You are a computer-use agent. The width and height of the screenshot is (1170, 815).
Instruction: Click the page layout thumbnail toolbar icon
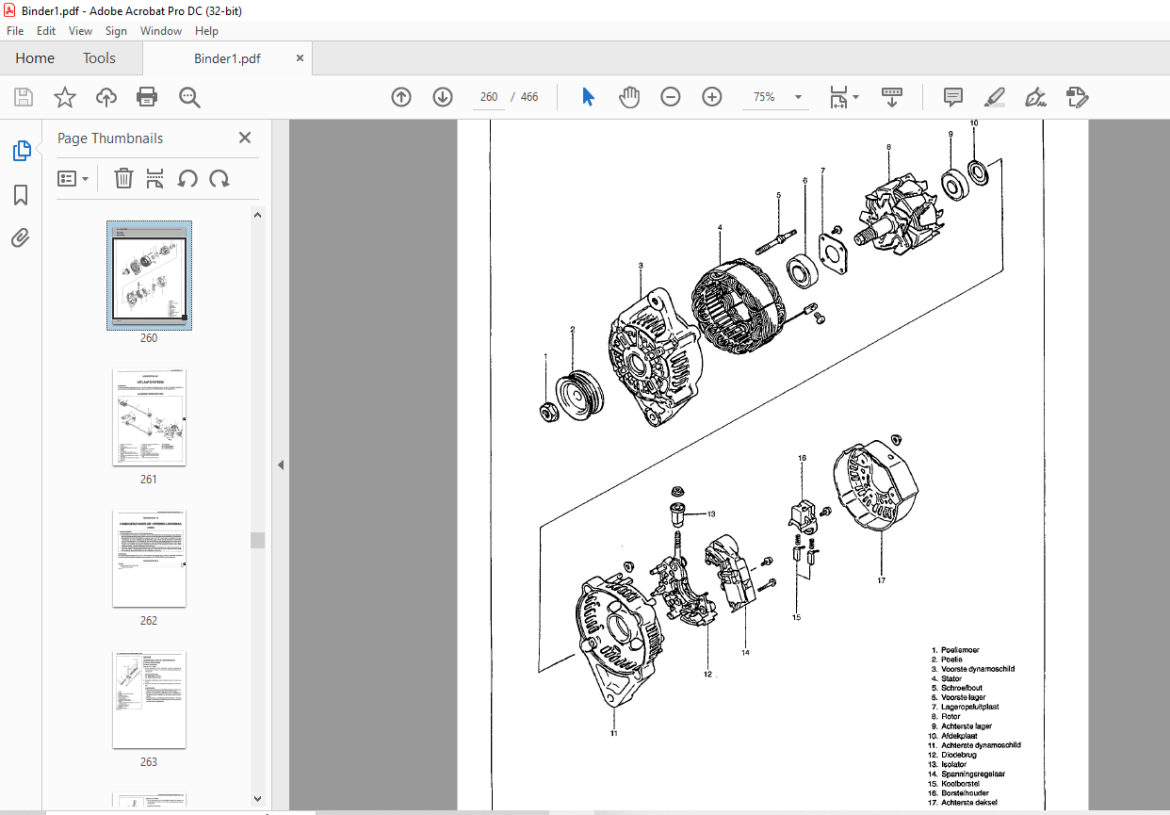[154, 178]
